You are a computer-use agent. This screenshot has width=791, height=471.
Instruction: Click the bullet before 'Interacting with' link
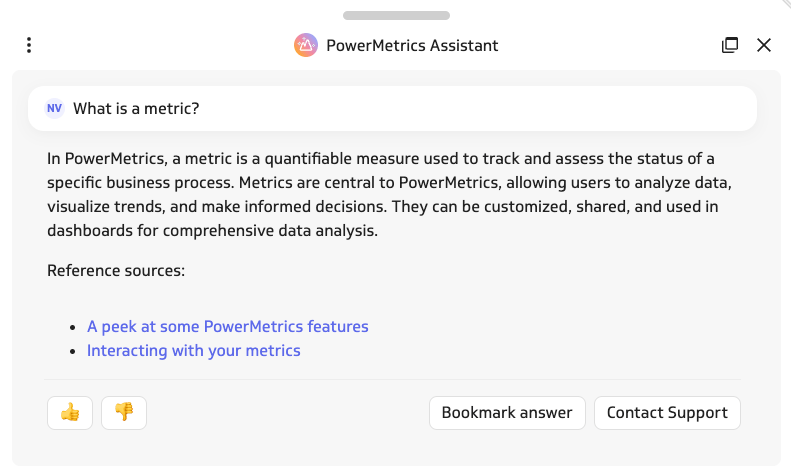point(73,351)
